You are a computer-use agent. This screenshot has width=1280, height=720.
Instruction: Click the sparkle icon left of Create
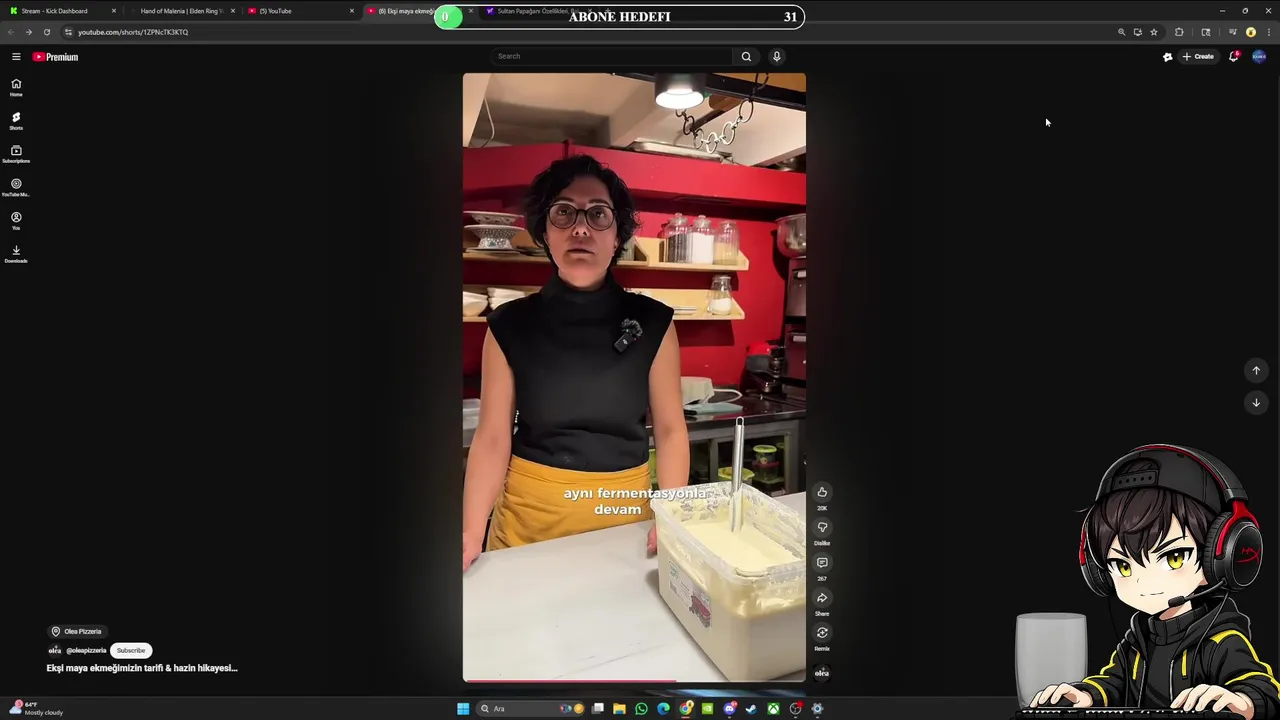coord(1167,57)
